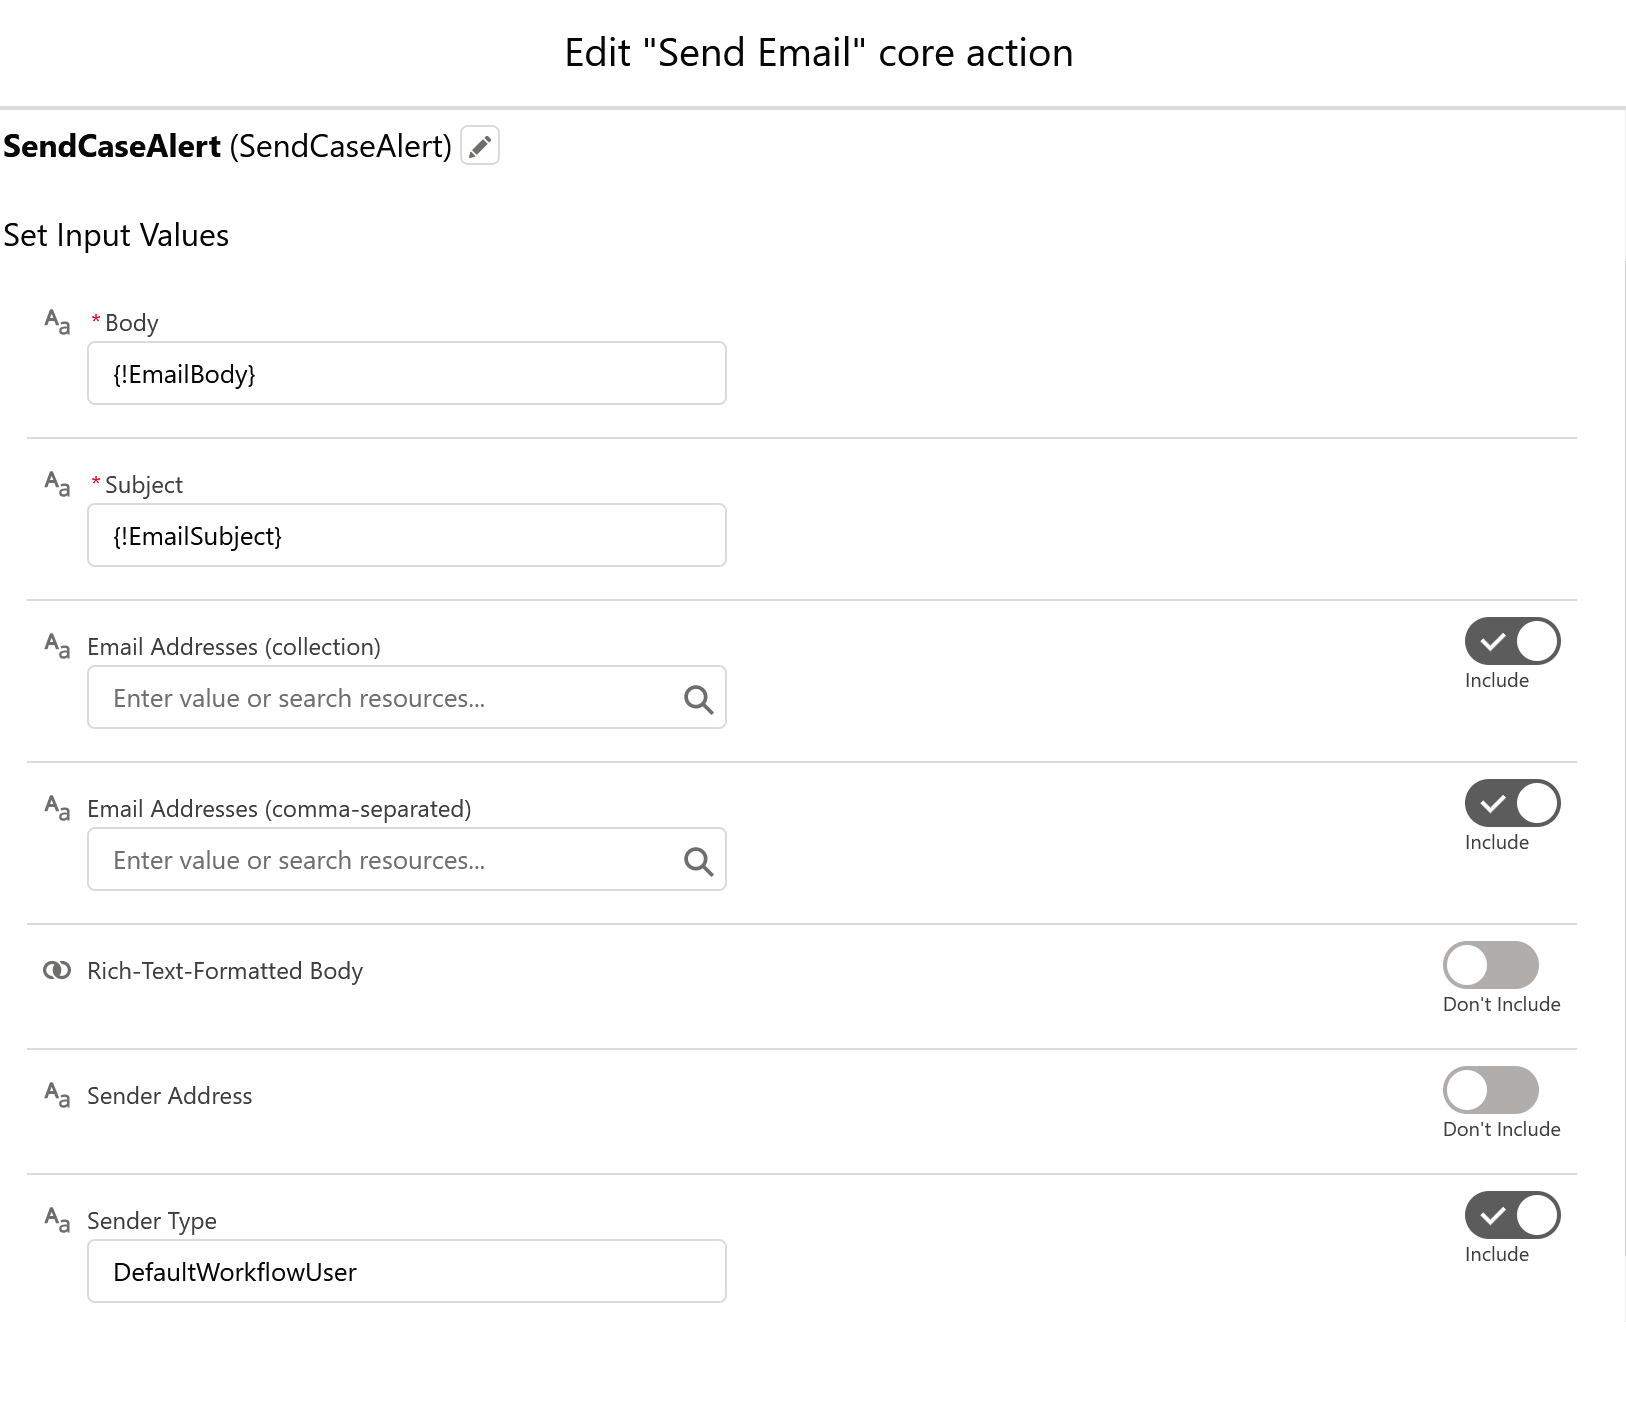Click the search icon in Email Addresses (comma-separated)
Image resolution: width=1626 pixels, height=1425 pixels.
pyautogui.click(x=698, y=861)
